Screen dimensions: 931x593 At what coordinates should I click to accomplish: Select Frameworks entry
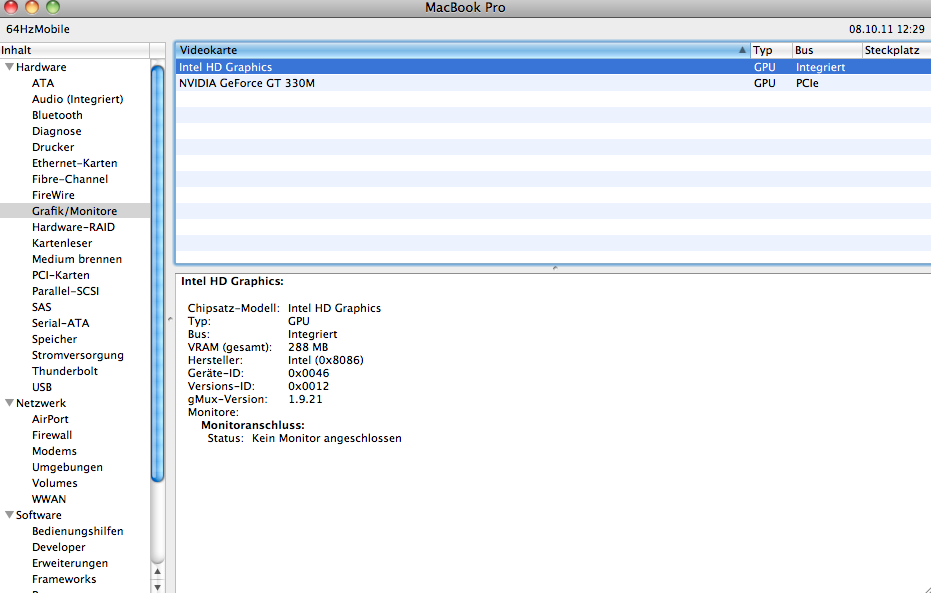(64, 579)
